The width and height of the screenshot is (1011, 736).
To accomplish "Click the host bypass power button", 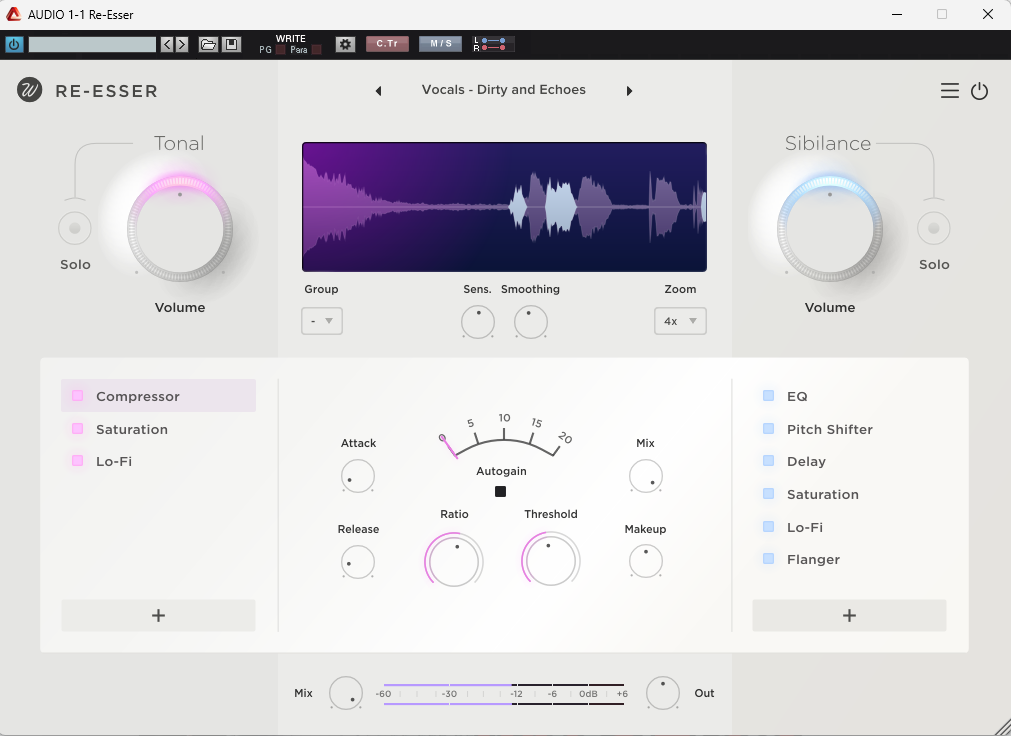I will [x=14, y=44].
